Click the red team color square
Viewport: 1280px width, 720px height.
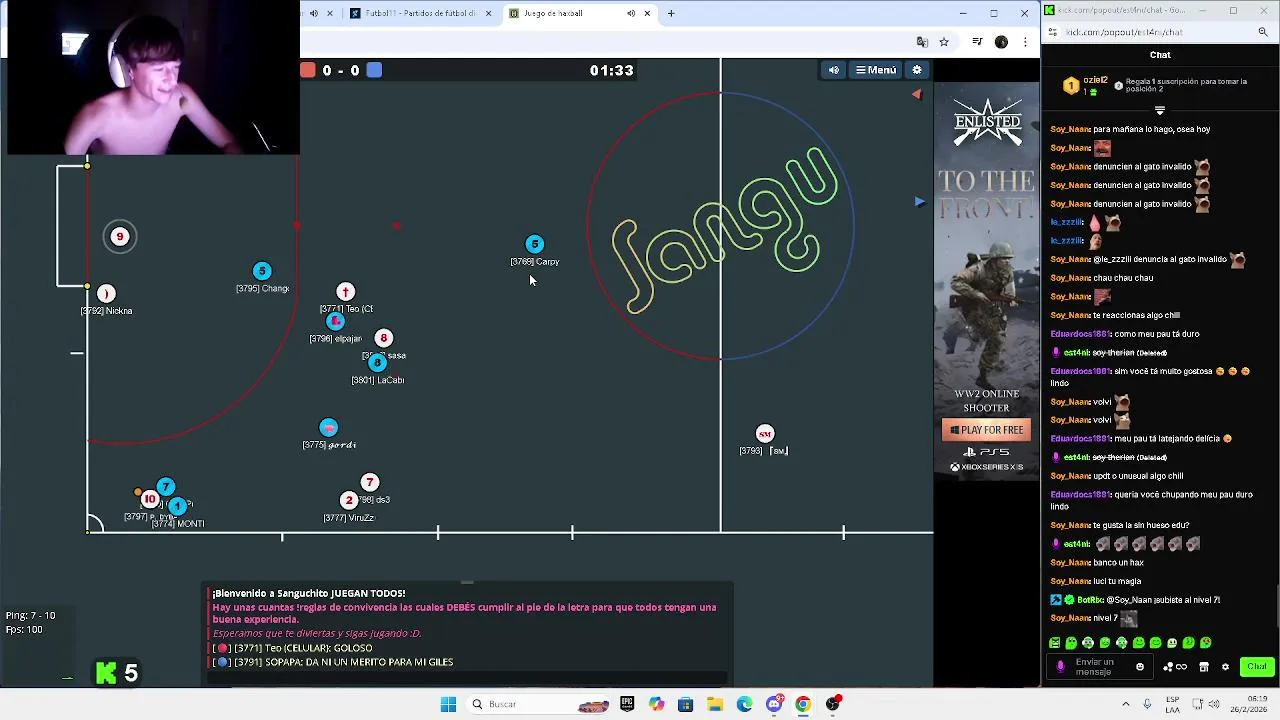[x=308, y=70]
